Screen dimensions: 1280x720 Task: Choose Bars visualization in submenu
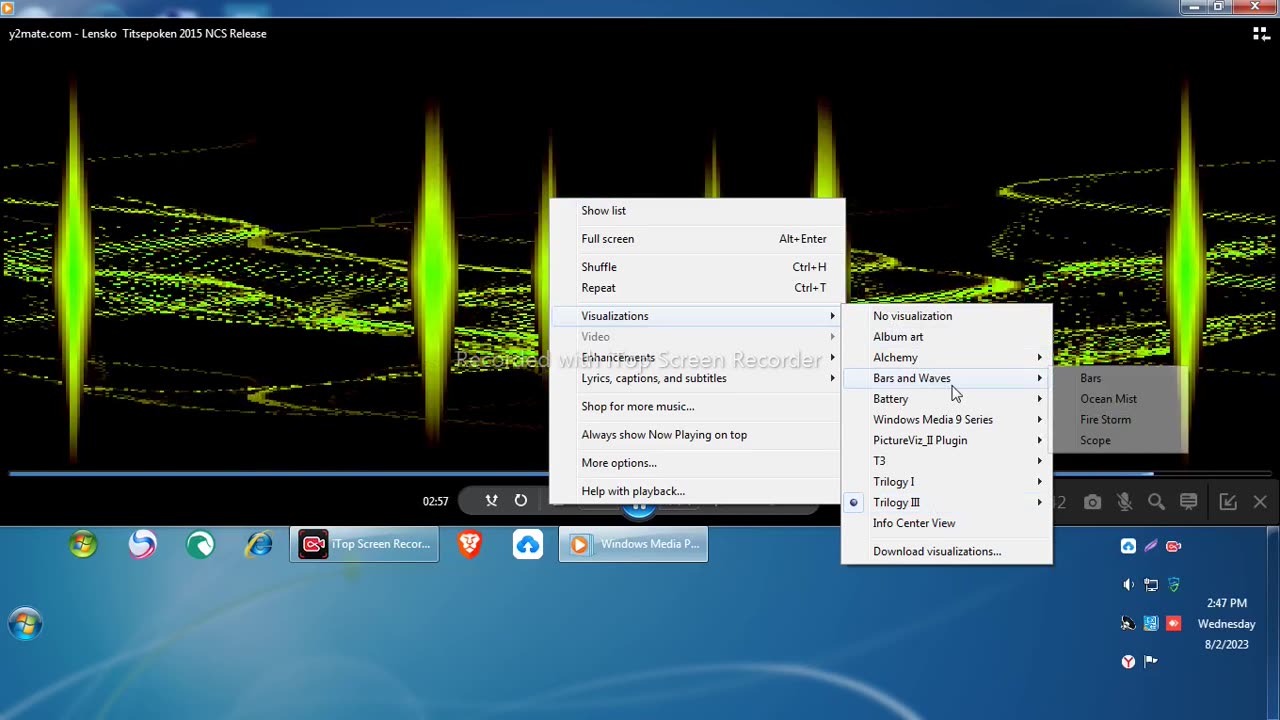1119,378
